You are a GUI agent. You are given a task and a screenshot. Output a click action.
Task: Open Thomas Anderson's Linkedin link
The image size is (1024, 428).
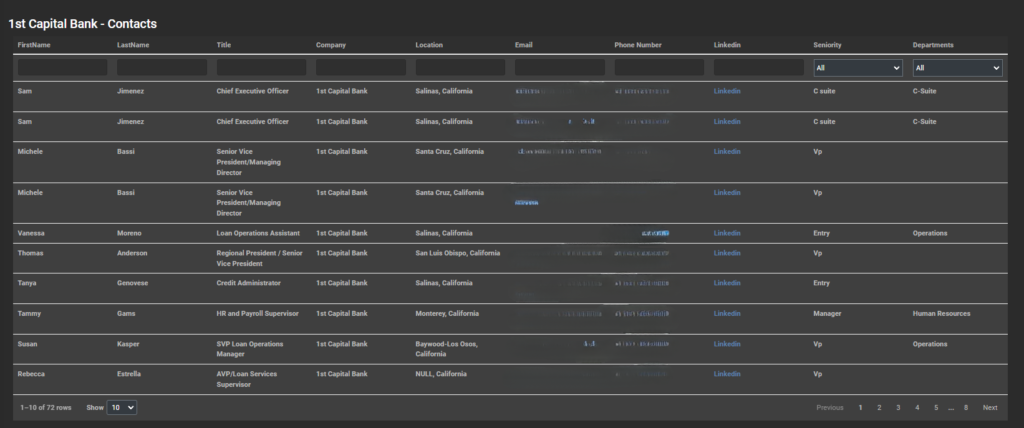(727, 253)
